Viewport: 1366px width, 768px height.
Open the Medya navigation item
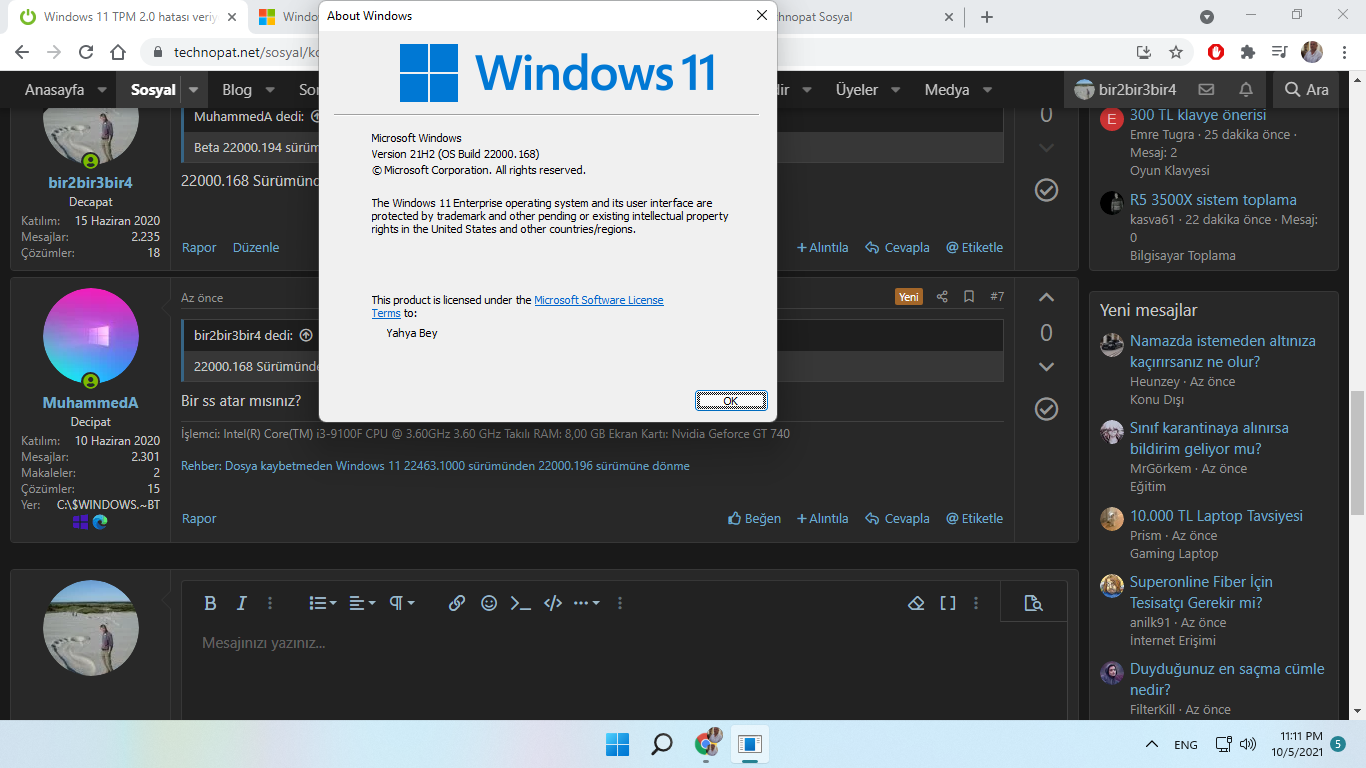(x=947, y=90)
